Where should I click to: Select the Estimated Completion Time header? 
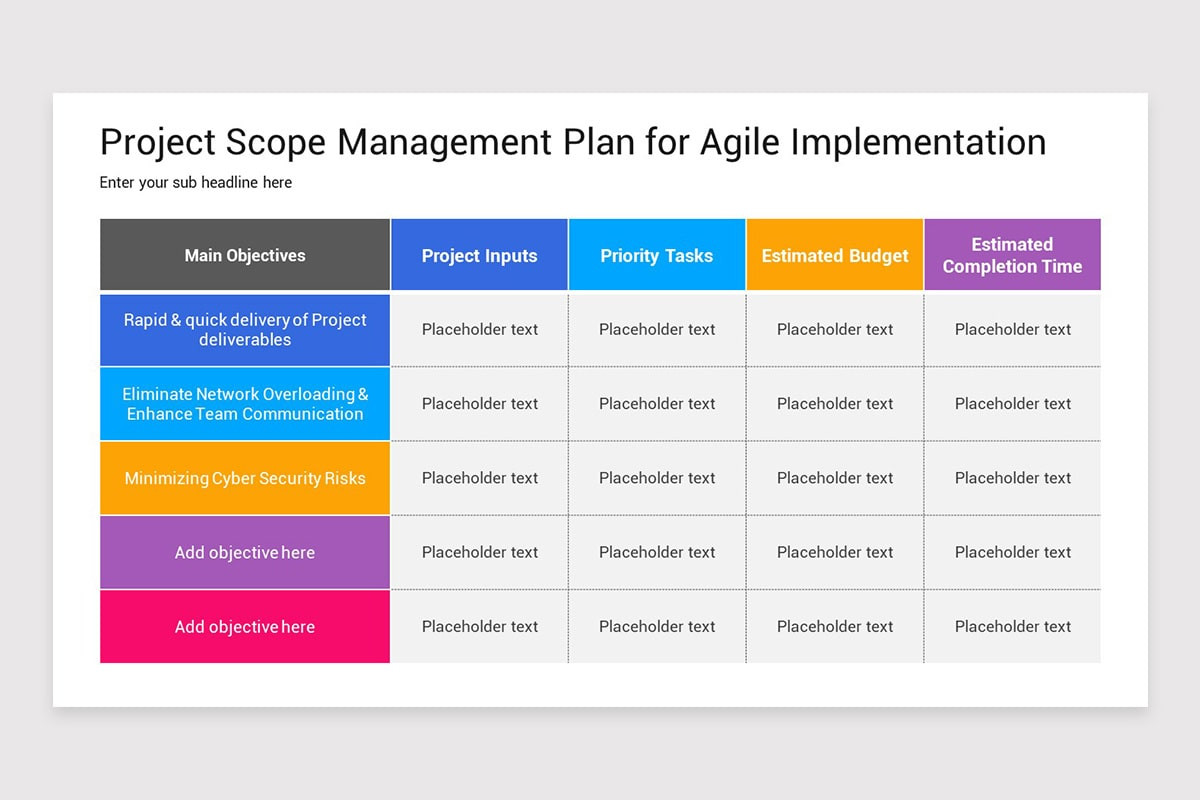(x=1013, y=255)
